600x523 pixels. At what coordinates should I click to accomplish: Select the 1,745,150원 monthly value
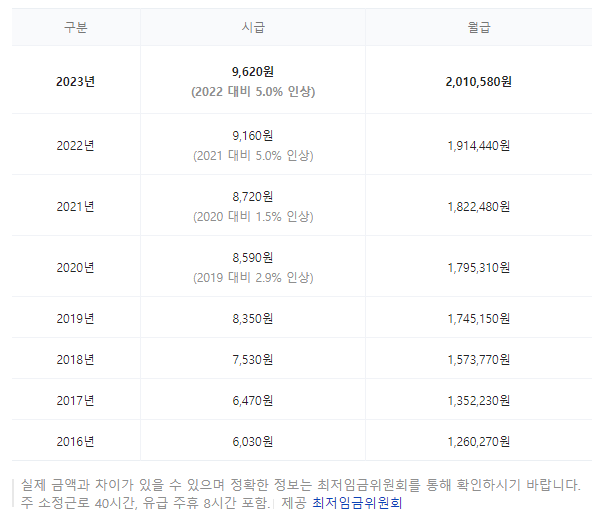pyautogui.click(x=478, y=318)
